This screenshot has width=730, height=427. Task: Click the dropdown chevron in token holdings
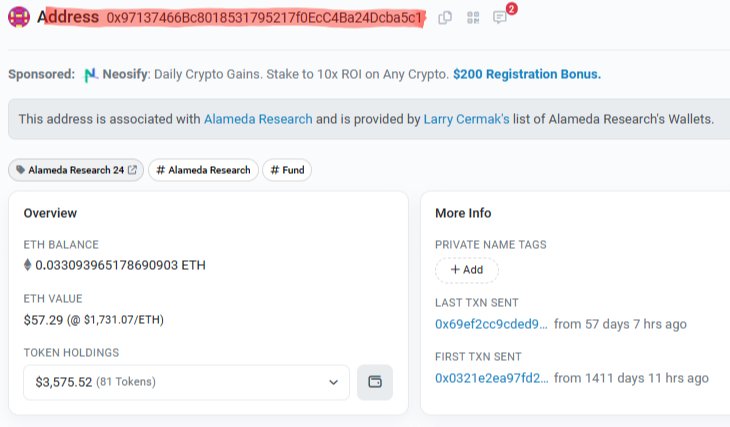point(333,382)
